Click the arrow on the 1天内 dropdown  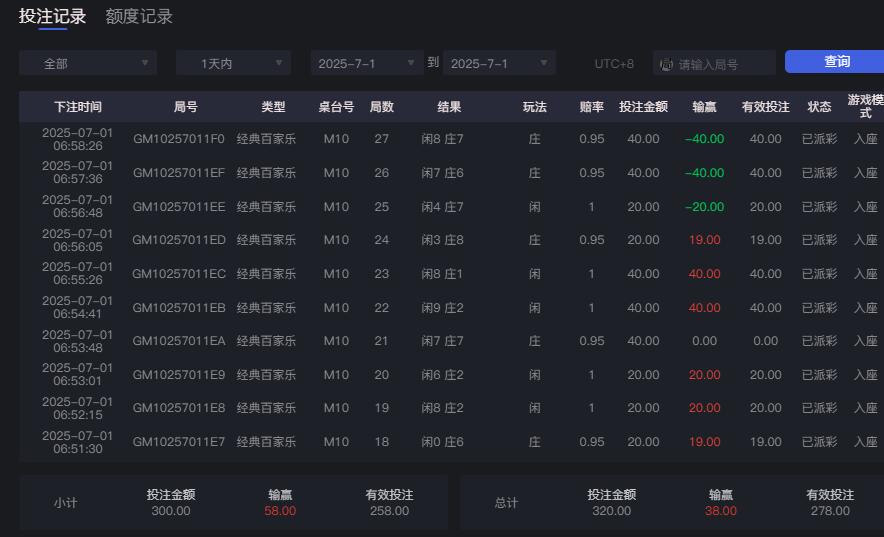pos(279,63)
